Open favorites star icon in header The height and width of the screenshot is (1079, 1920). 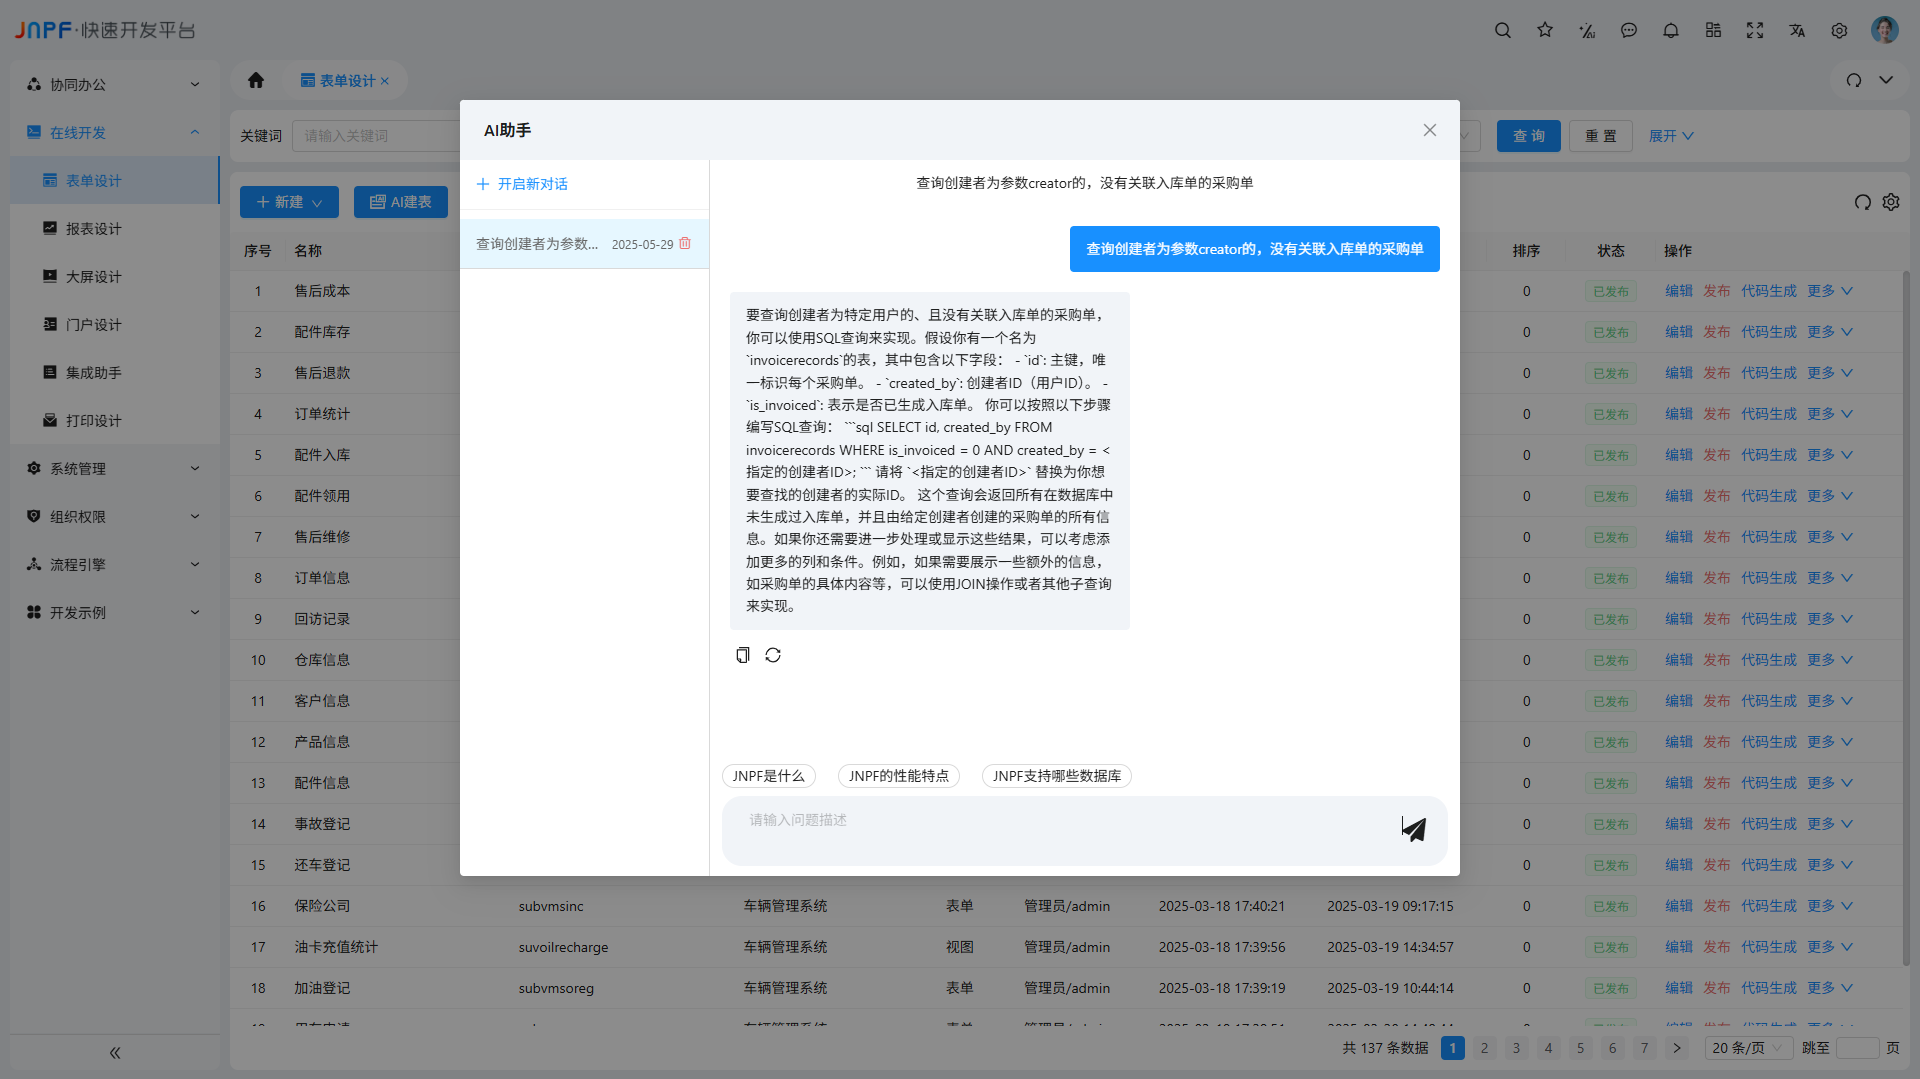pos(1545,30)
